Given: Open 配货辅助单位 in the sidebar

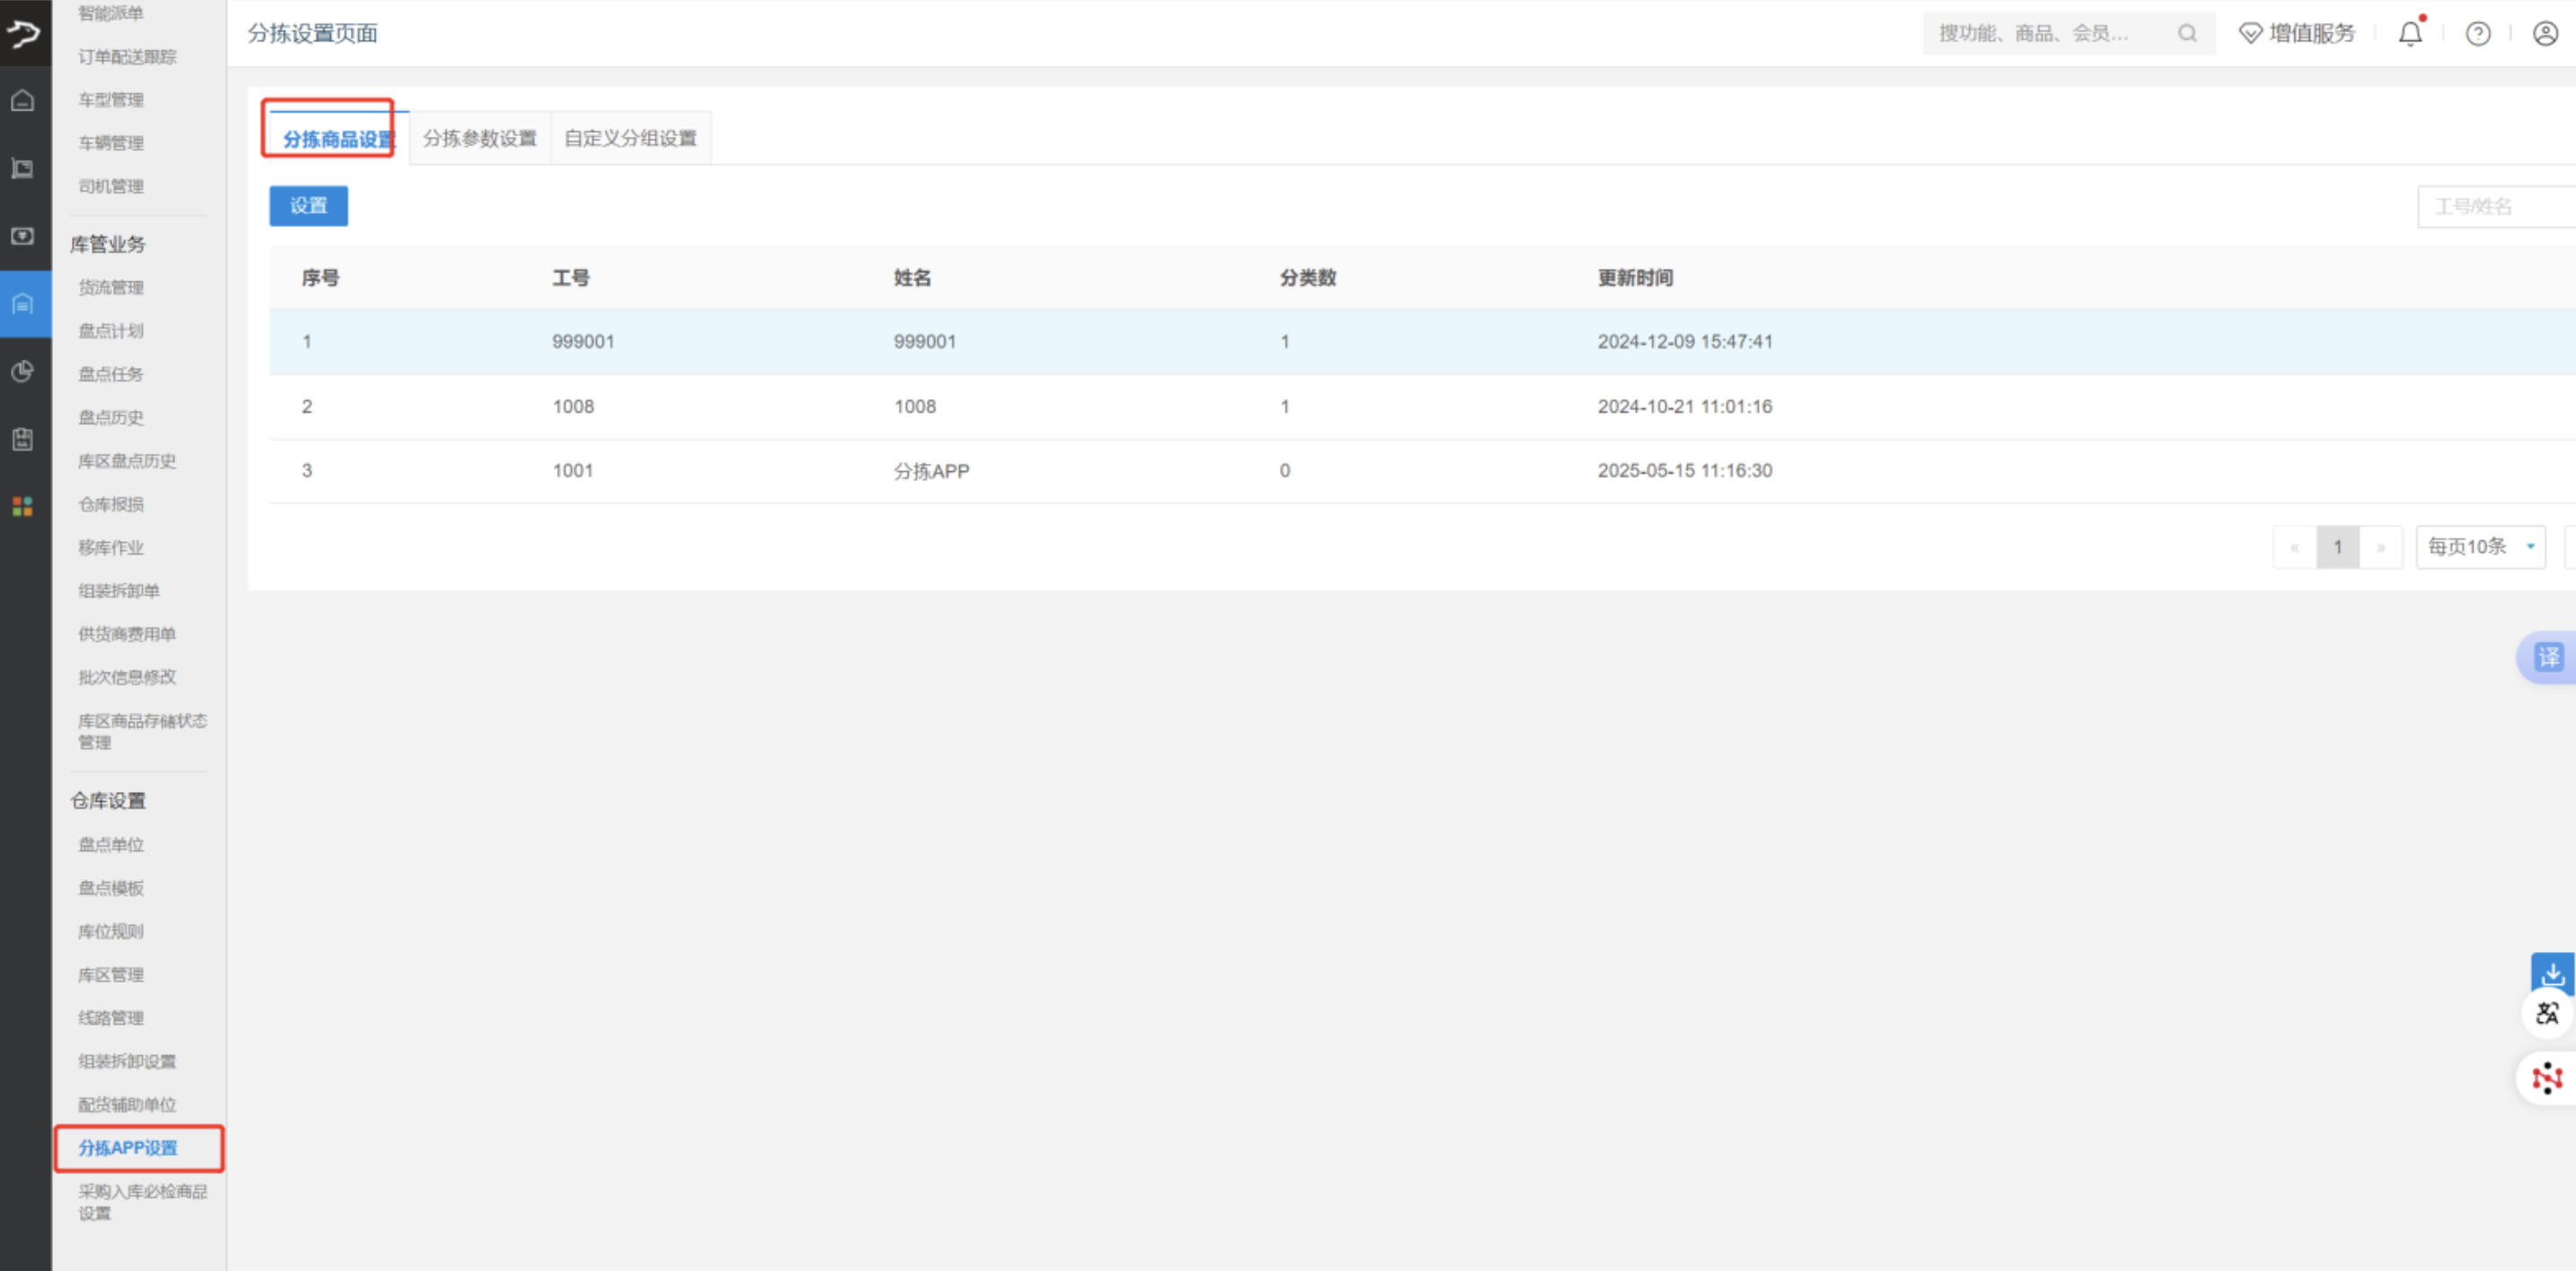Looking at the screenshot, I should coord(127,1105).
